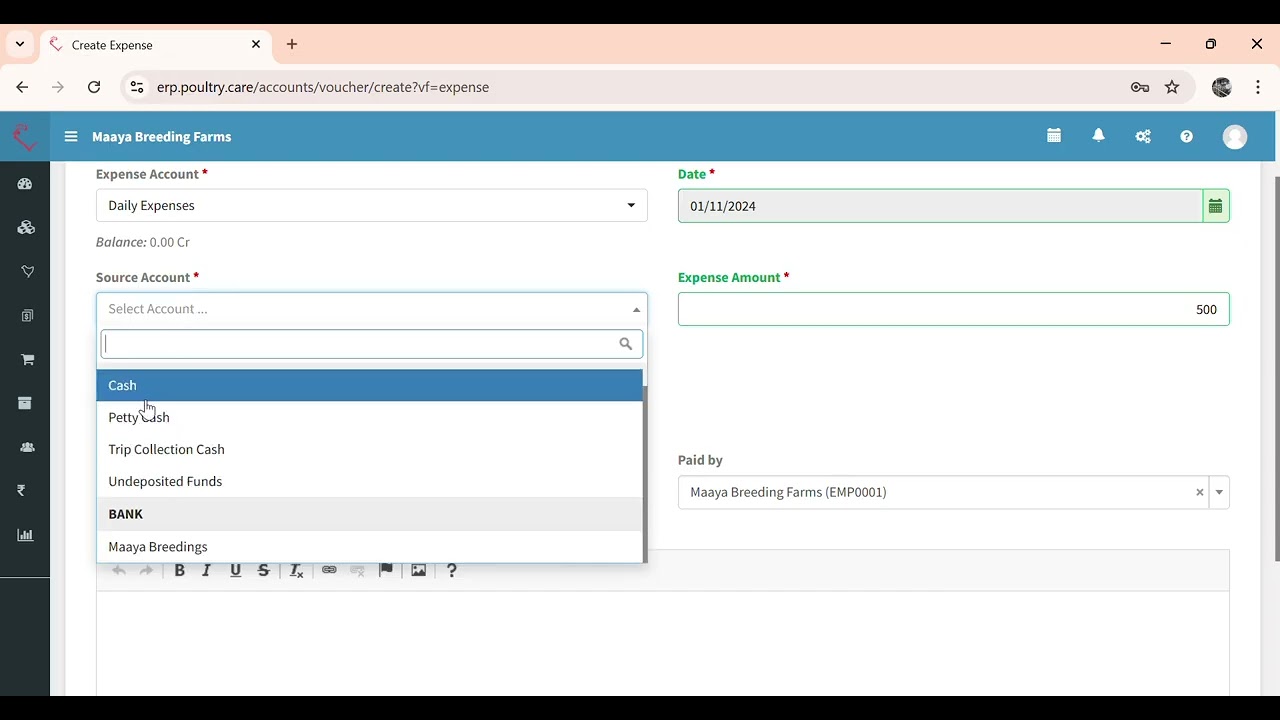Click the search magnifier in dropdown

click(625, 344)
